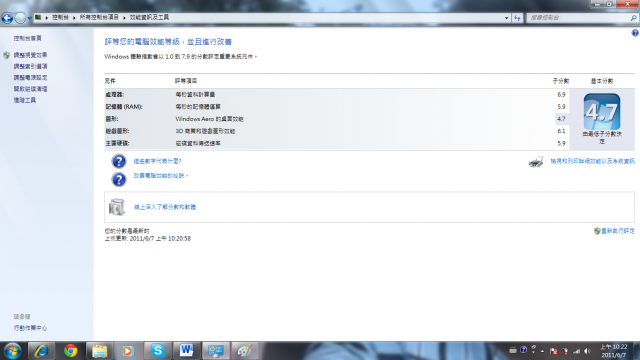Image resolution: width=640 pixels, height=360 pixels.
Task: Click the shield icon beside 調整視覺效果
Action: click(x=6, y=55)
